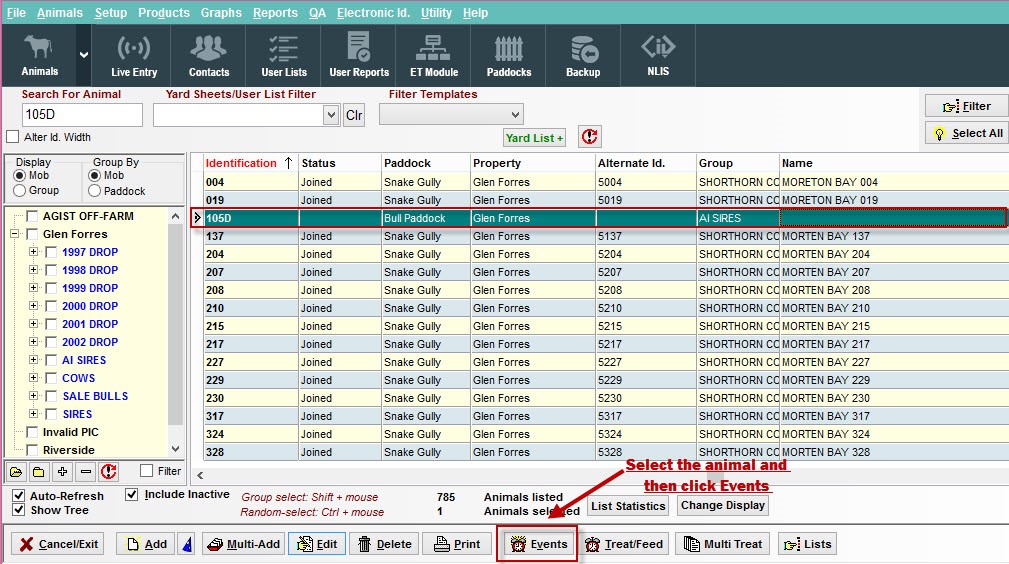The height and width of the screenshot is (564, 1009).
Task: Open the Reports menu
Action: point(275,13)
